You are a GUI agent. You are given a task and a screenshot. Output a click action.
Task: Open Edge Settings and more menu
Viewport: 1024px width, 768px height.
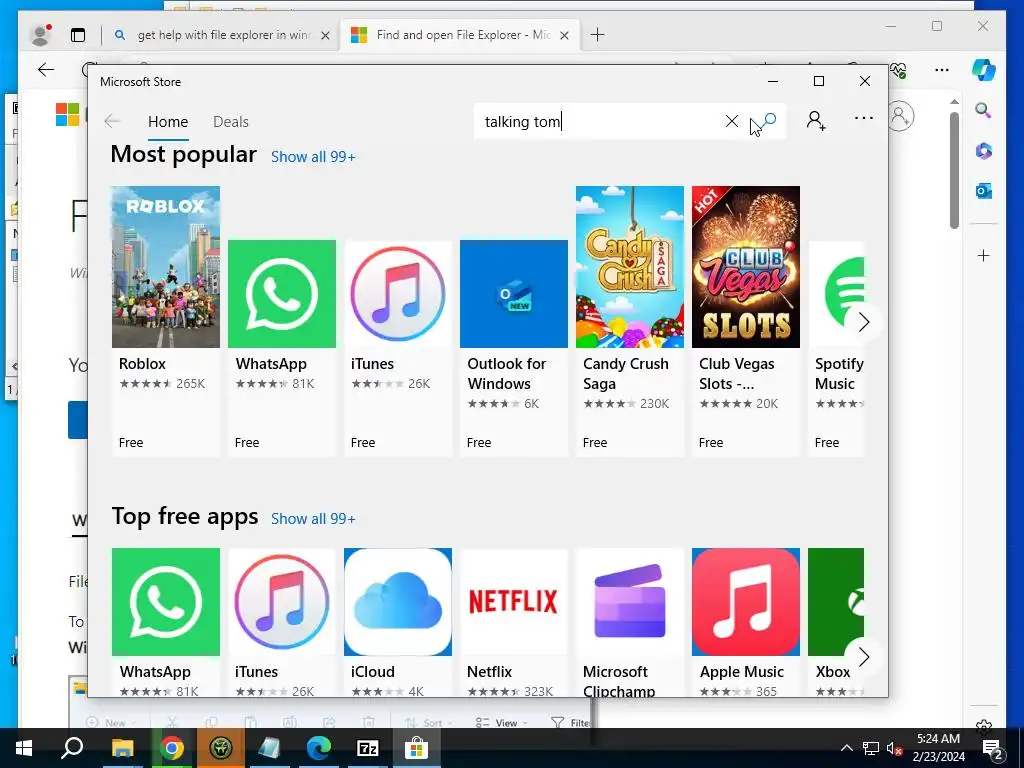pos(942,70)
